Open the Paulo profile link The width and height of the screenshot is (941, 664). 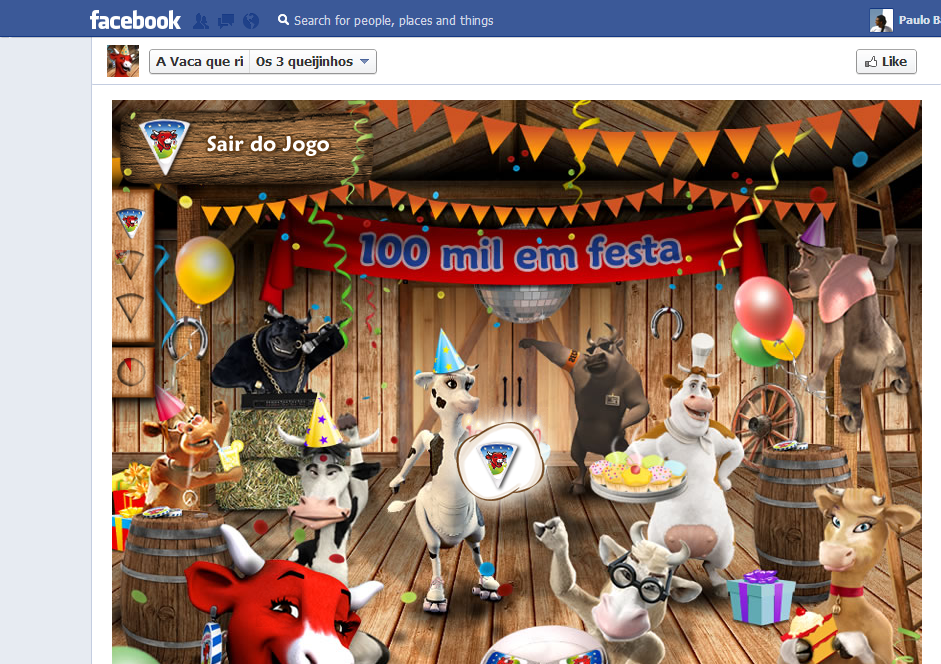917,20
